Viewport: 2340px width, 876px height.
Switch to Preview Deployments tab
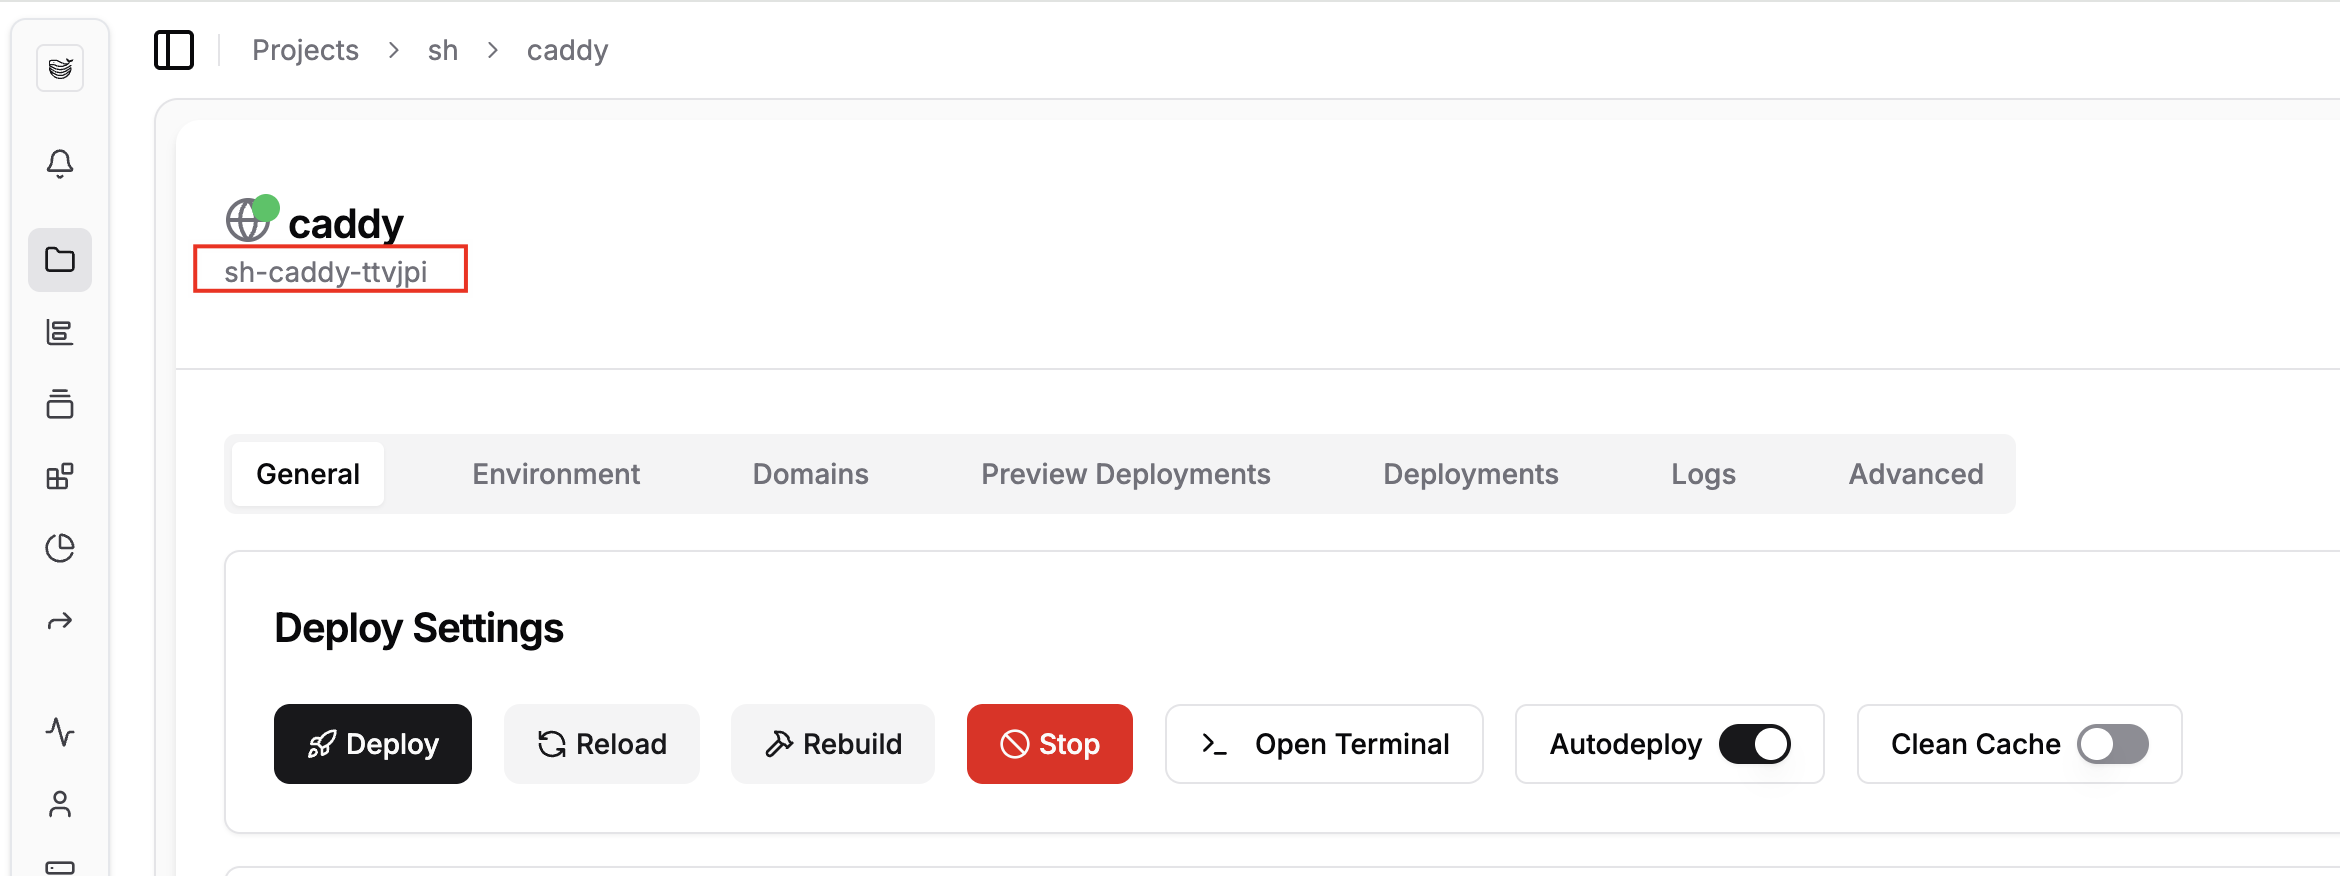pyautogui.click(x=1126, y=474)
